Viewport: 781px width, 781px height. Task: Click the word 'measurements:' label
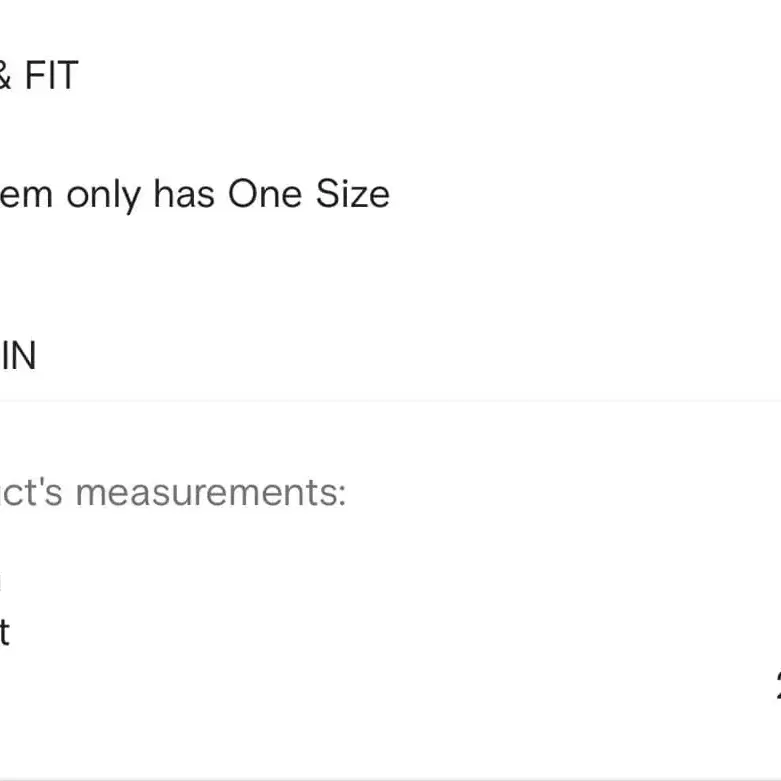211,492
